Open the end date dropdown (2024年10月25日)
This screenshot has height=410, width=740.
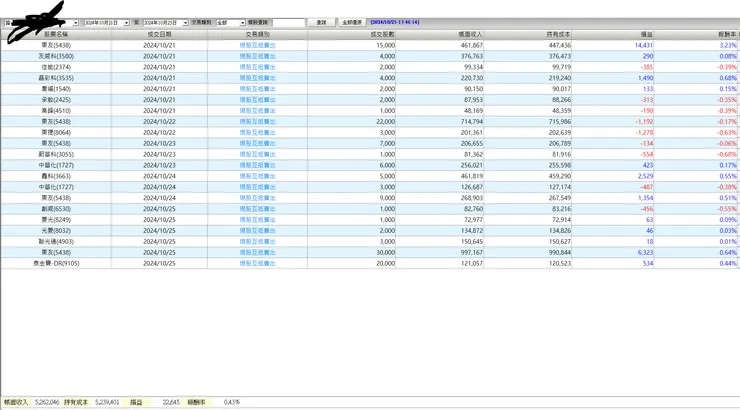click(185, 21)
